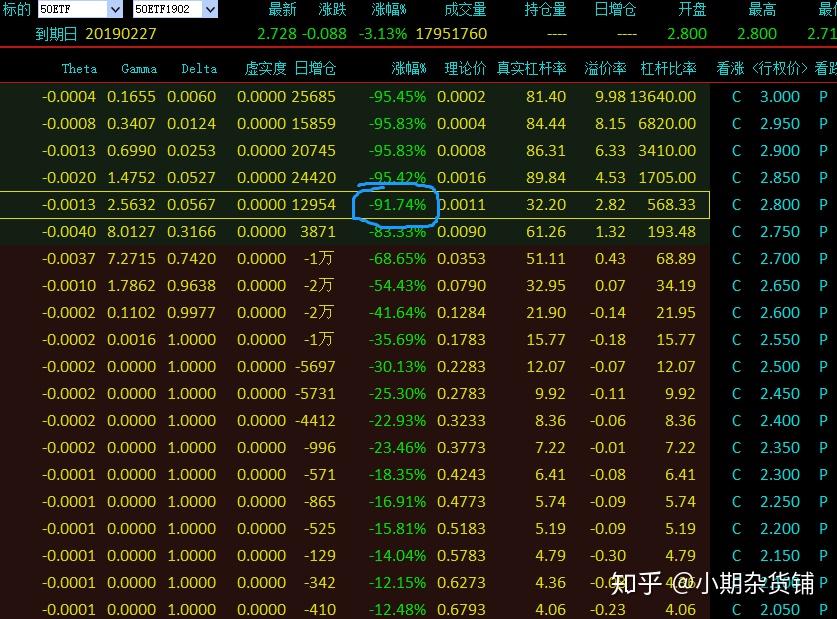Click the C marker beside strike 2.300
Image resolution: width=837 pixels, height=619 pixels.
[736, 475]
